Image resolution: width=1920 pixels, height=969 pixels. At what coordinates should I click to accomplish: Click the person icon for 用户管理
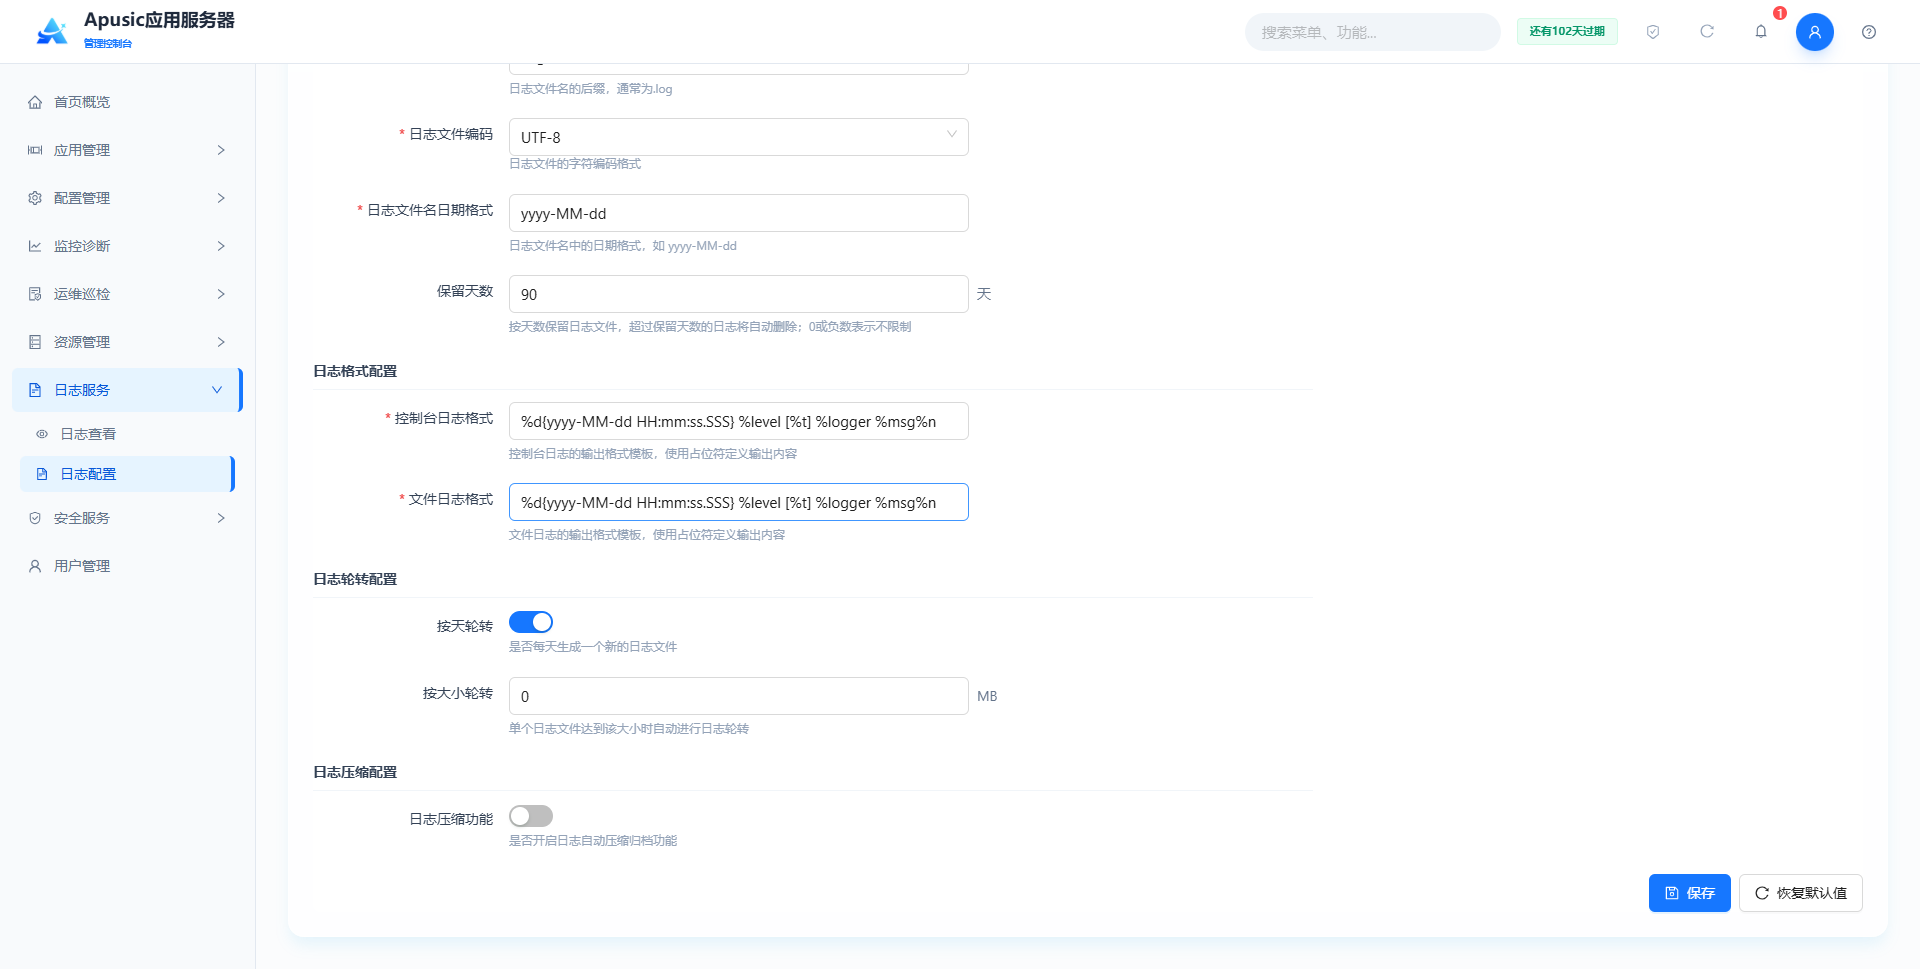(x=35, y=566)
